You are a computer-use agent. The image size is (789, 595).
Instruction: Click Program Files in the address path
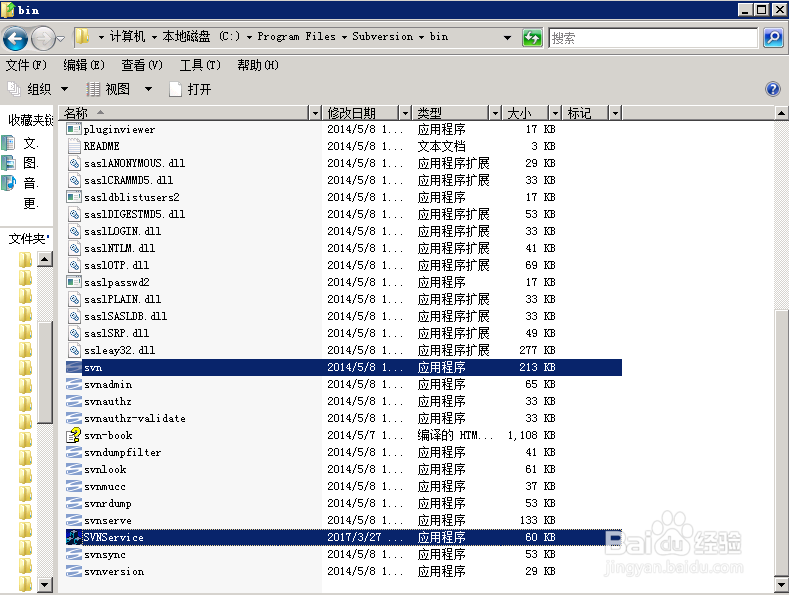pos(296,36)
